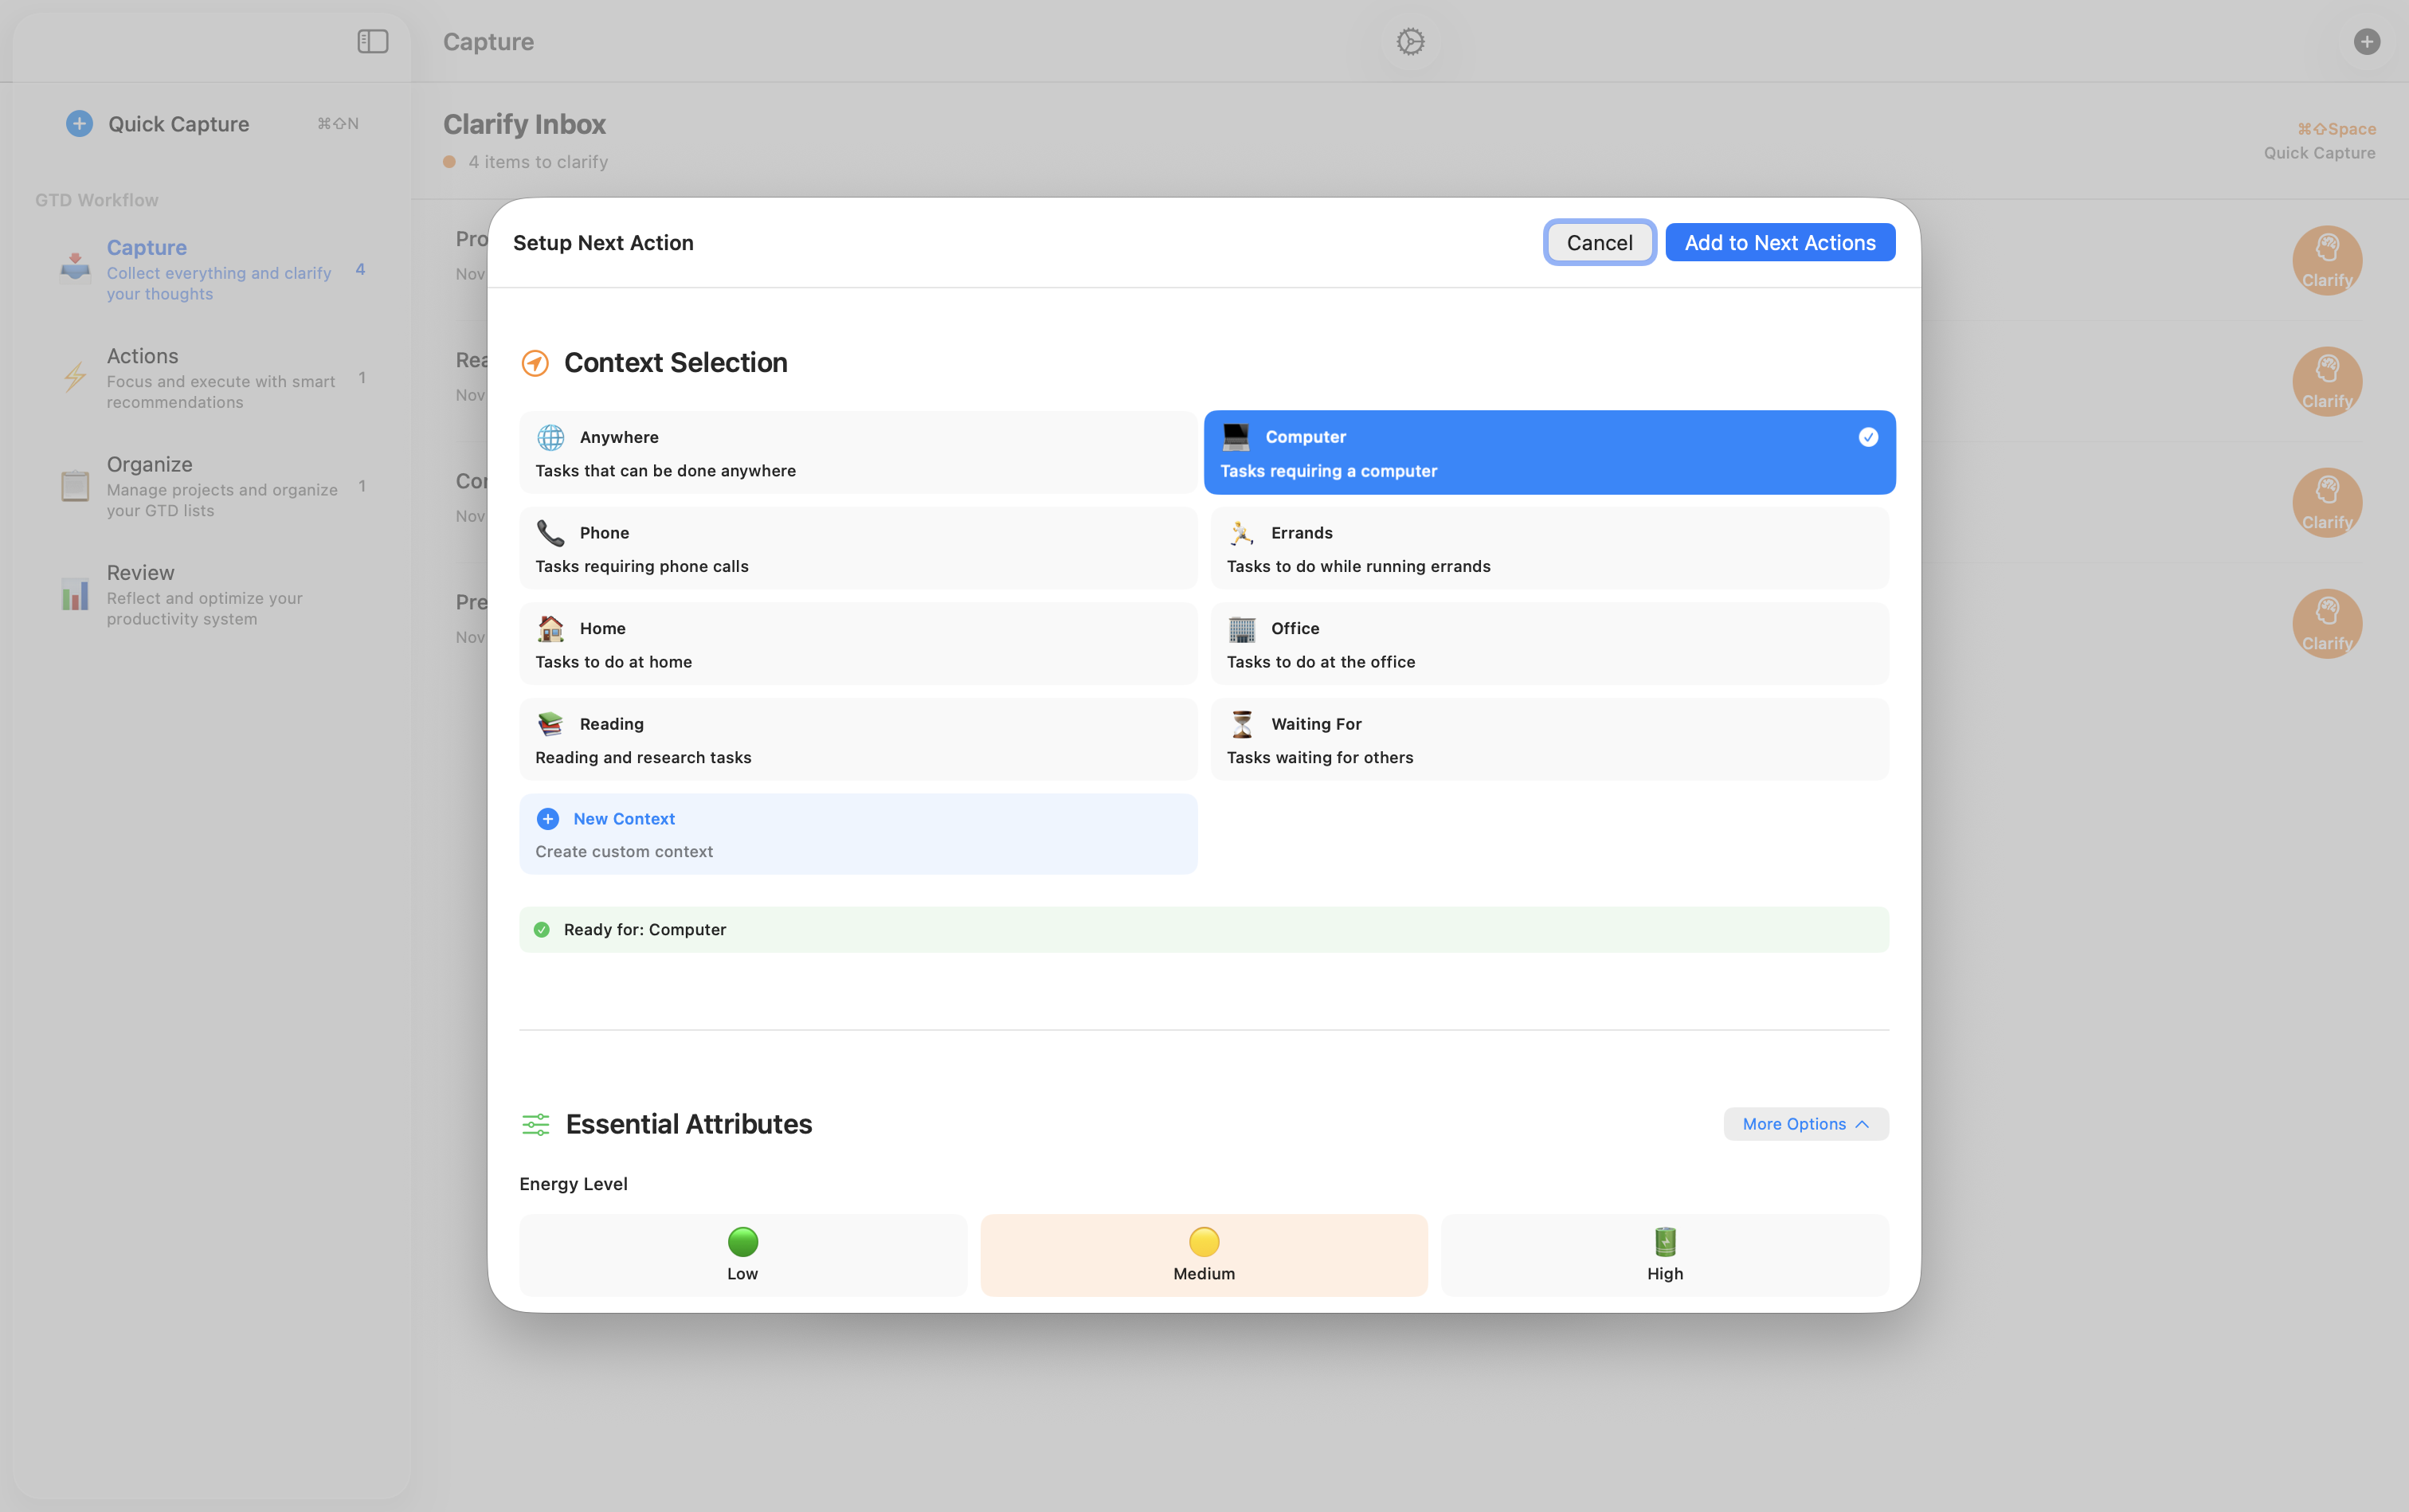2409x1512 pixels.
Task: Open the settings gear in the Capture toolbar
Action: pos(1409,41)
